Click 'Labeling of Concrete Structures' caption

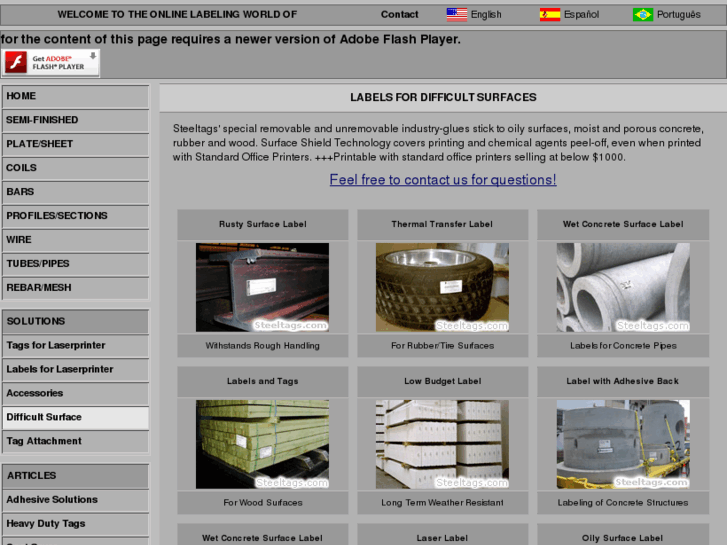pos(623,503)
